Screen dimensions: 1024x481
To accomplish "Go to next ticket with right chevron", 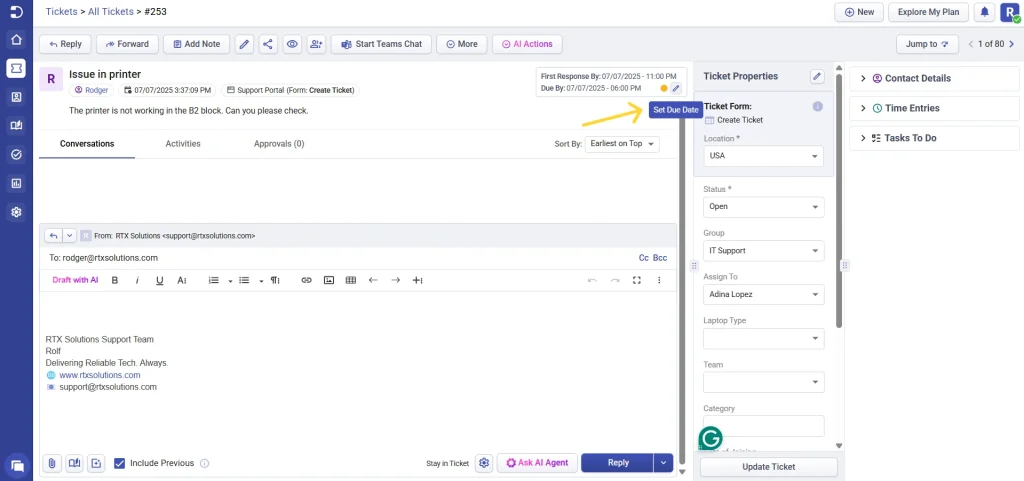I will click(x=1012, y=44).
